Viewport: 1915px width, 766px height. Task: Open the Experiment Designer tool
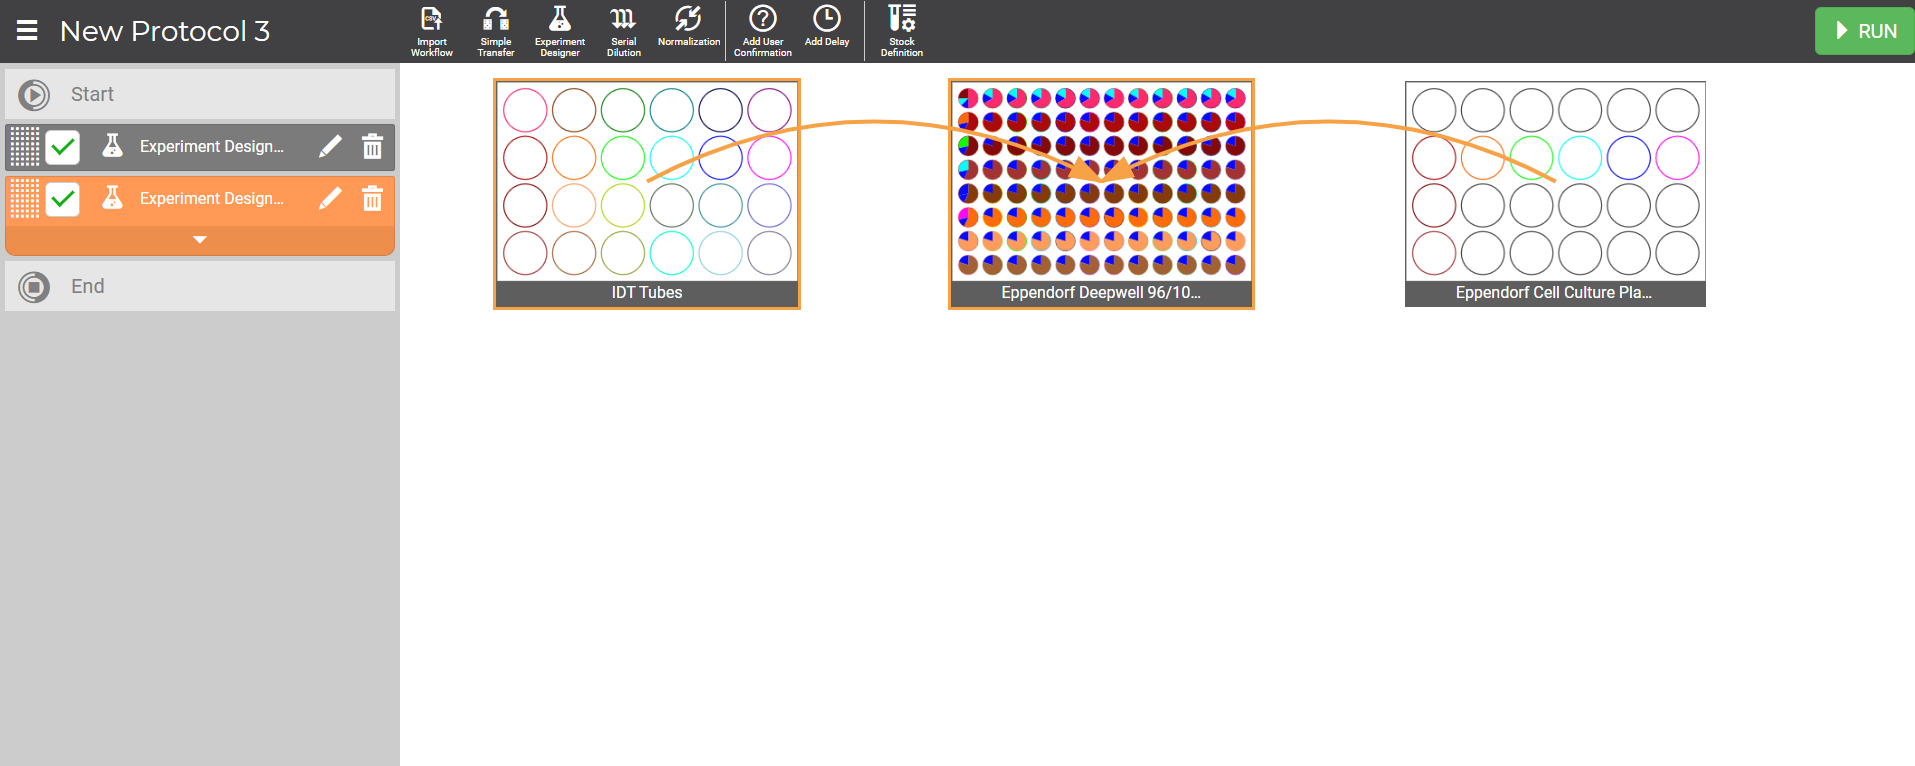coord(560,31)
